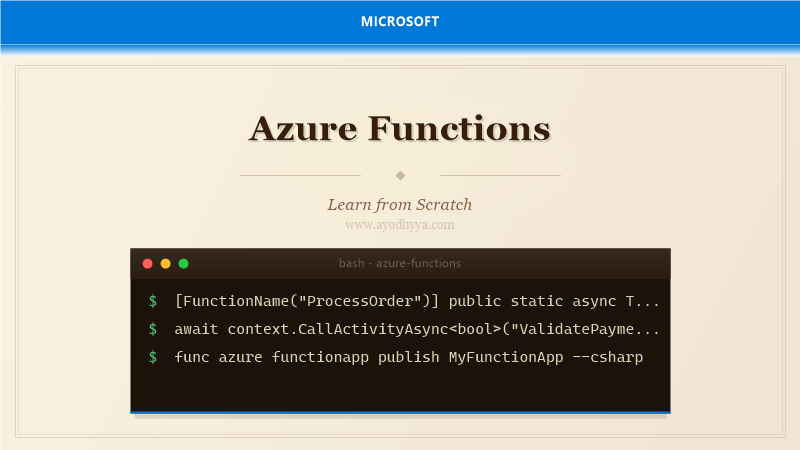Click the prompt symbol before FunctionName line
This screenshot has width=800, height=450.
tap(153, 301)
